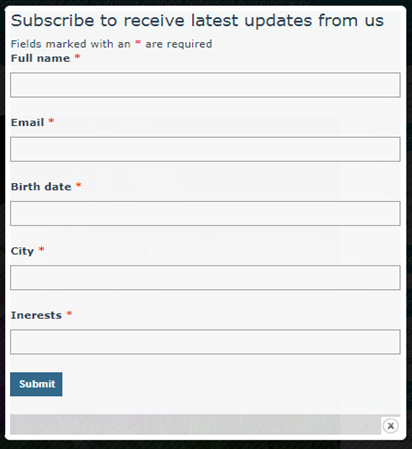Screen dimensions: 412x449
Task: Focus the Email input field
Action: (x=205, y=149)
